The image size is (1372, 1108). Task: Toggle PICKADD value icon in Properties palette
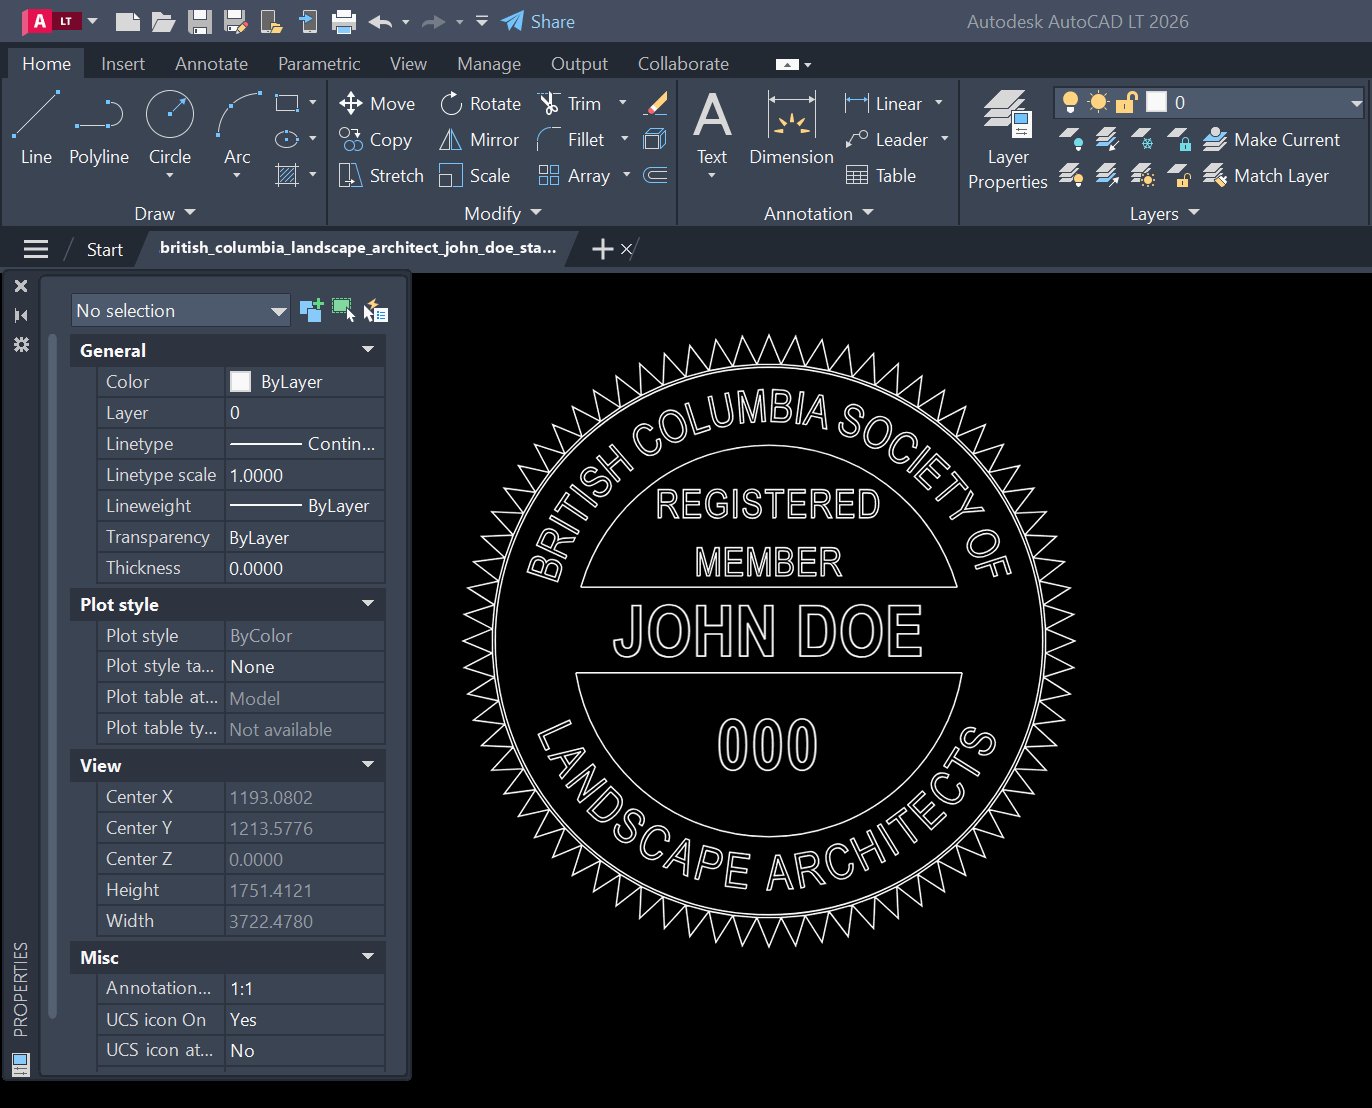point(311,310)
